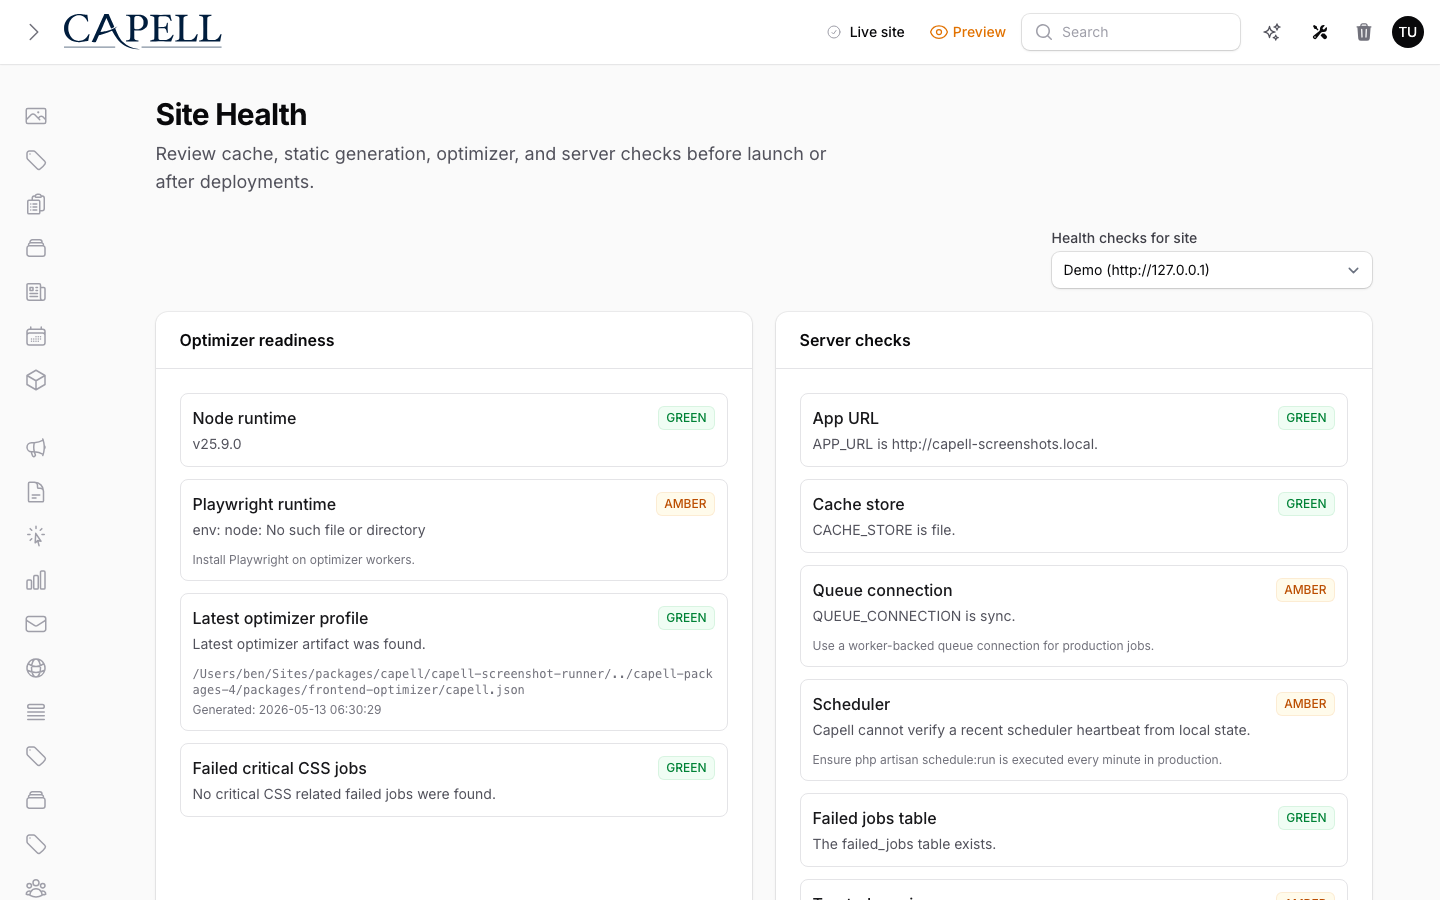Click 'QUEUE_CONNECTION is sync.' text
Viewport: 1440px width, 900px height.
[x=914, y=616]
